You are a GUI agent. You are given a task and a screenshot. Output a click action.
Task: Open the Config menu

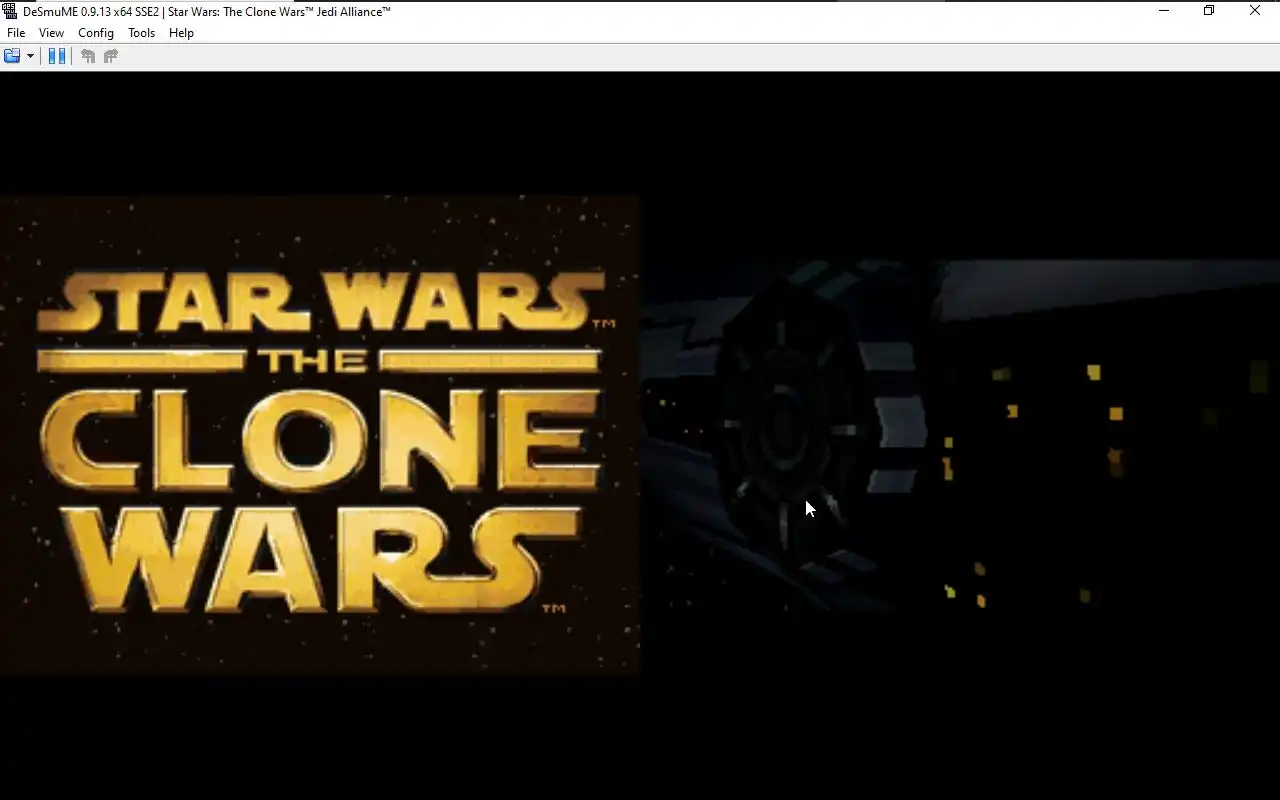coord(96,33)
